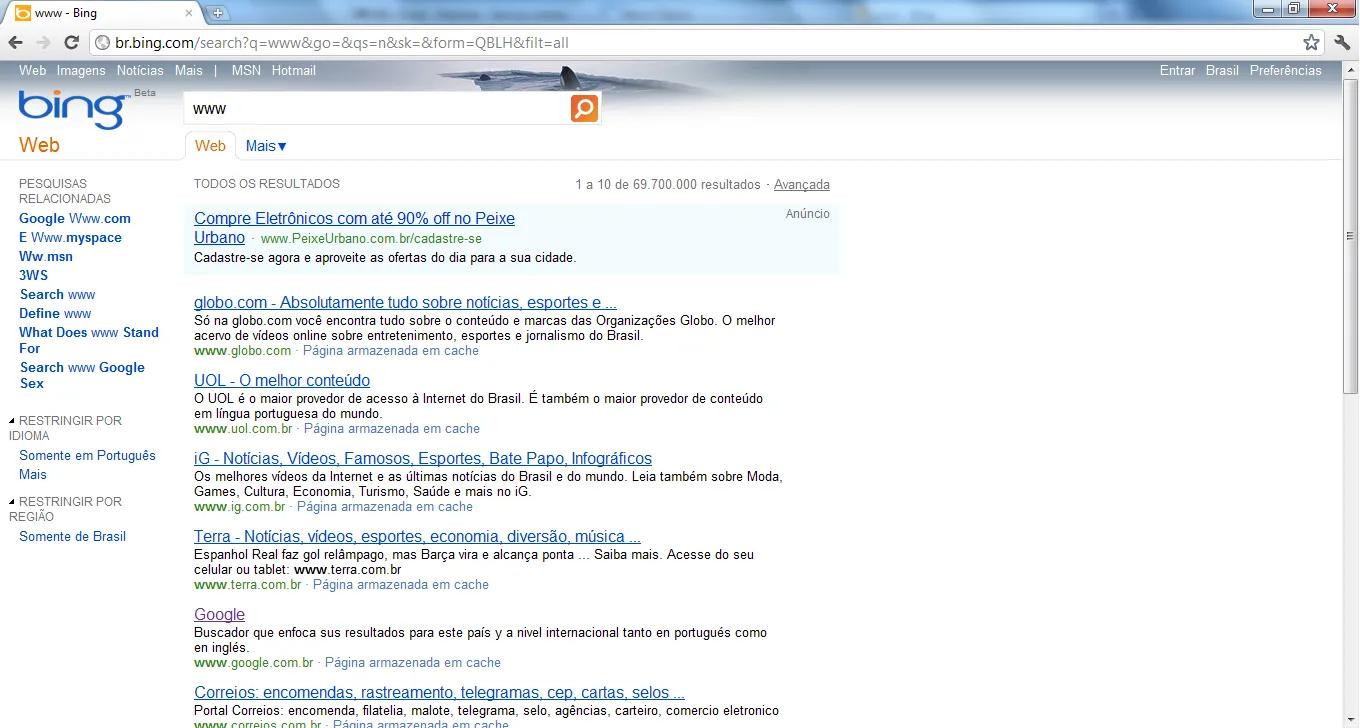
Task: Open the Google search result title
Action: (x=219, y=615)
